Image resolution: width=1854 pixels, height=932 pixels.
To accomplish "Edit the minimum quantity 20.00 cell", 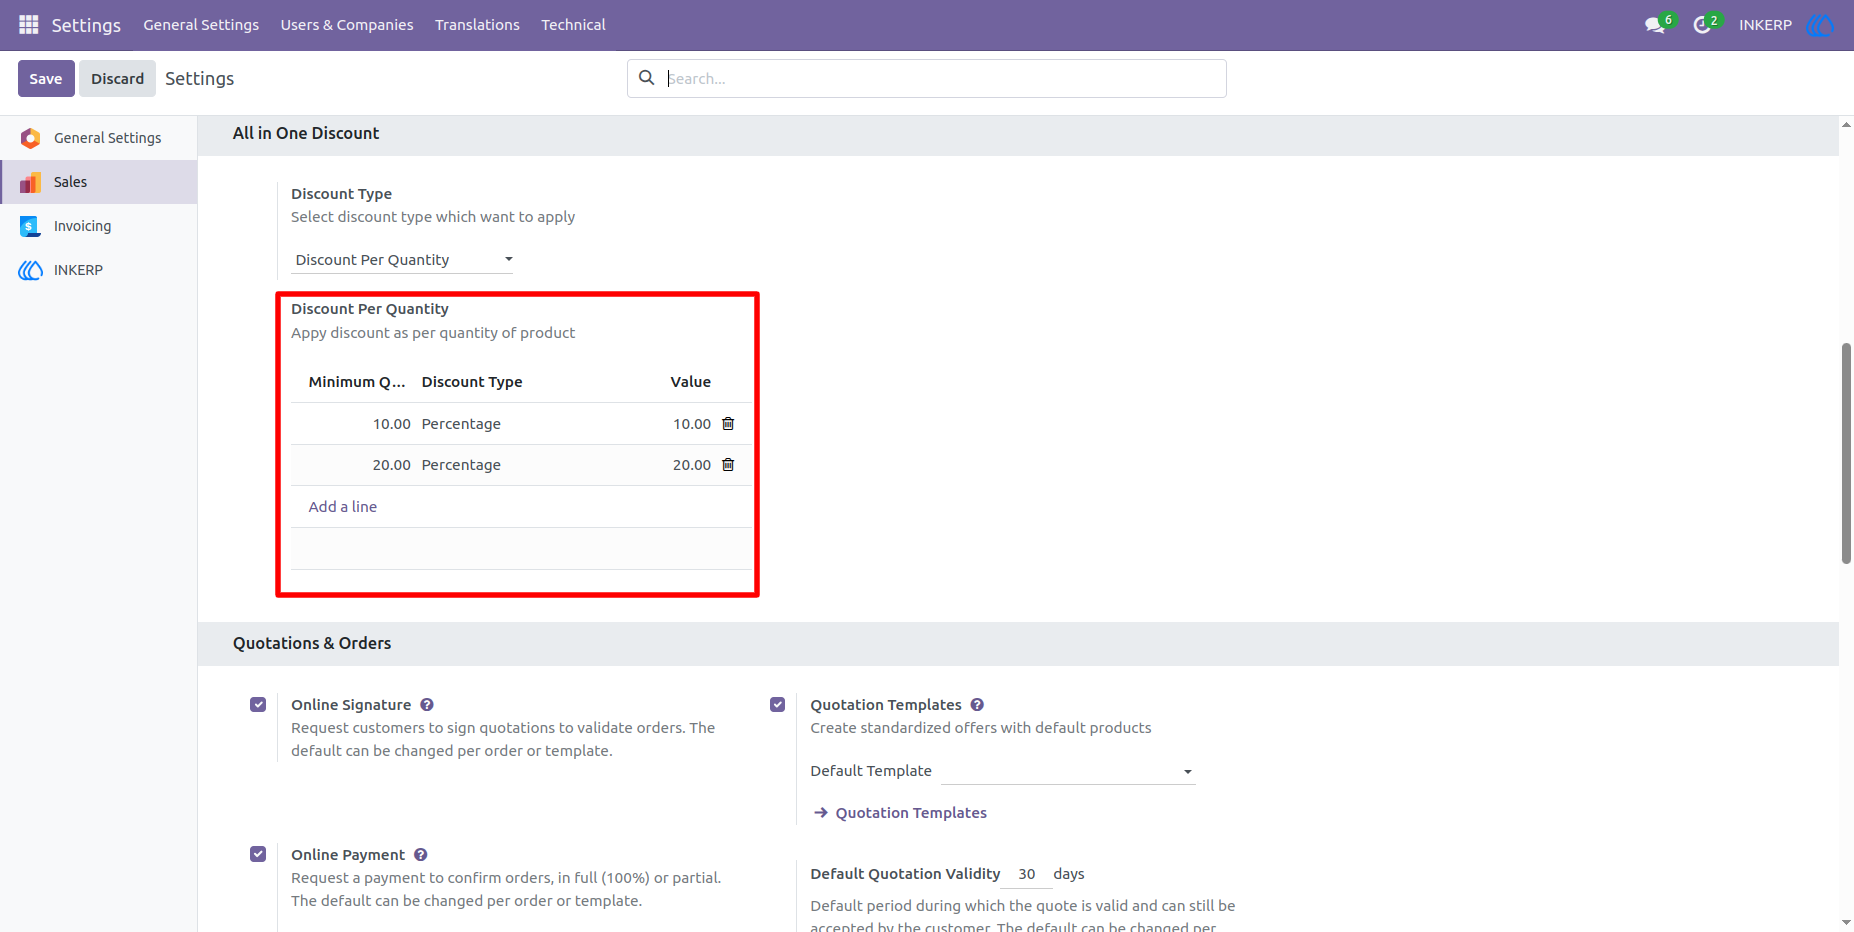I will coord(392,465).
